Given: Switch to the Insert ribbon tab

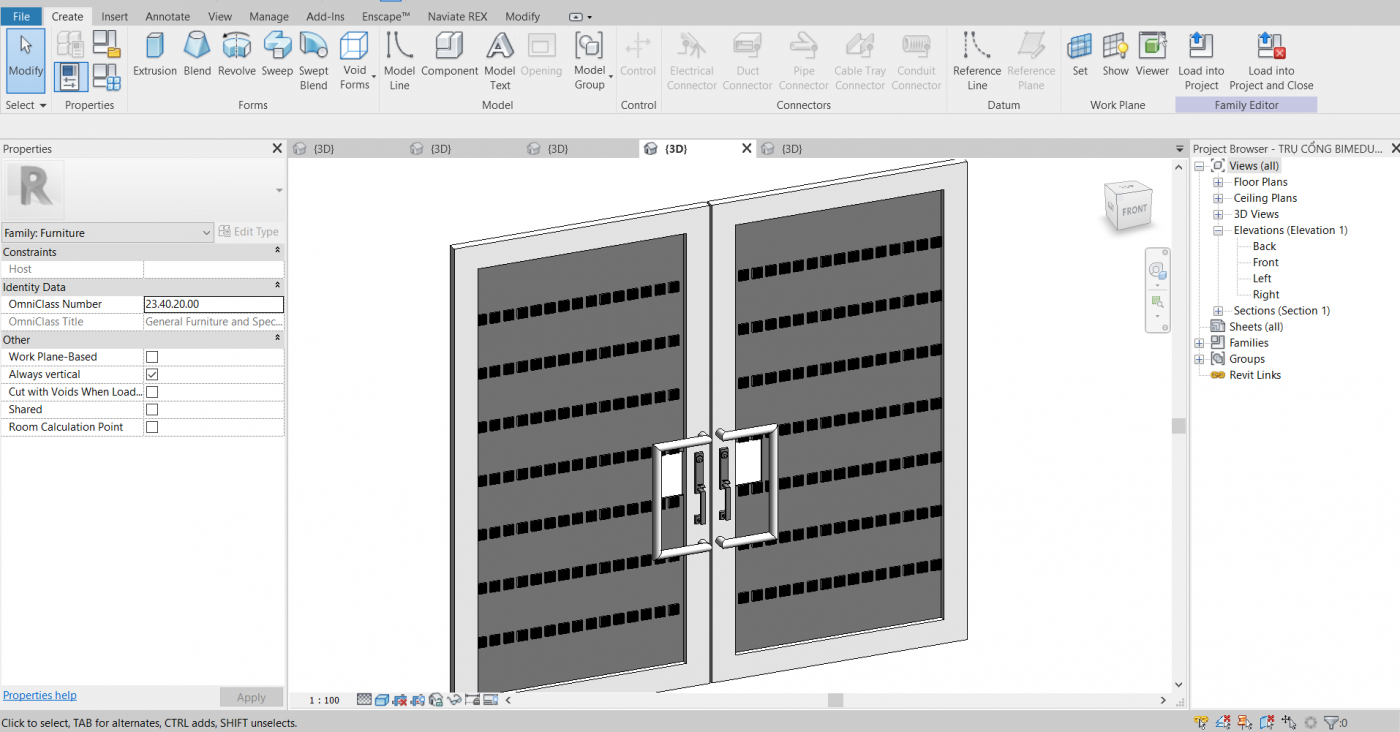Looking at the screenshot, I should pyautogui.click(x=114, y=16).
